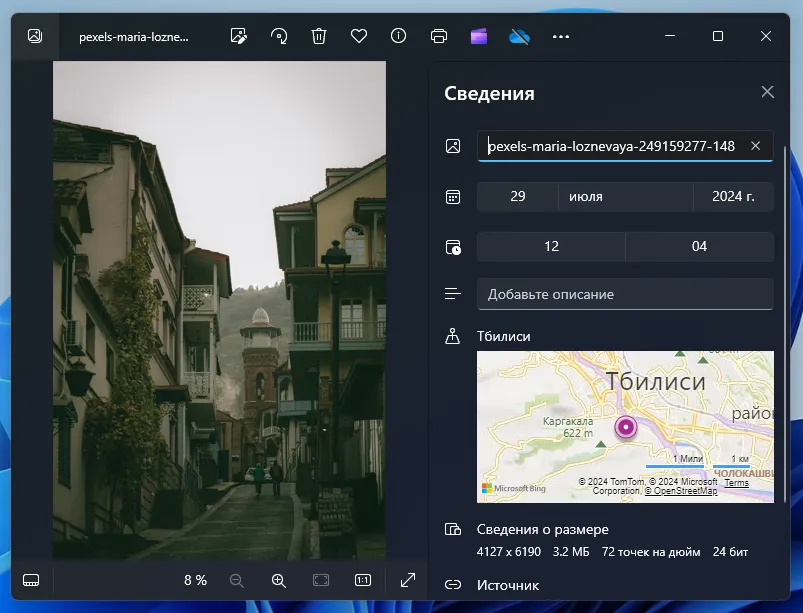The width and height of the screenshot is (803, 613).
Task: Open the image in Microsoft Designer
Action: 478,36
